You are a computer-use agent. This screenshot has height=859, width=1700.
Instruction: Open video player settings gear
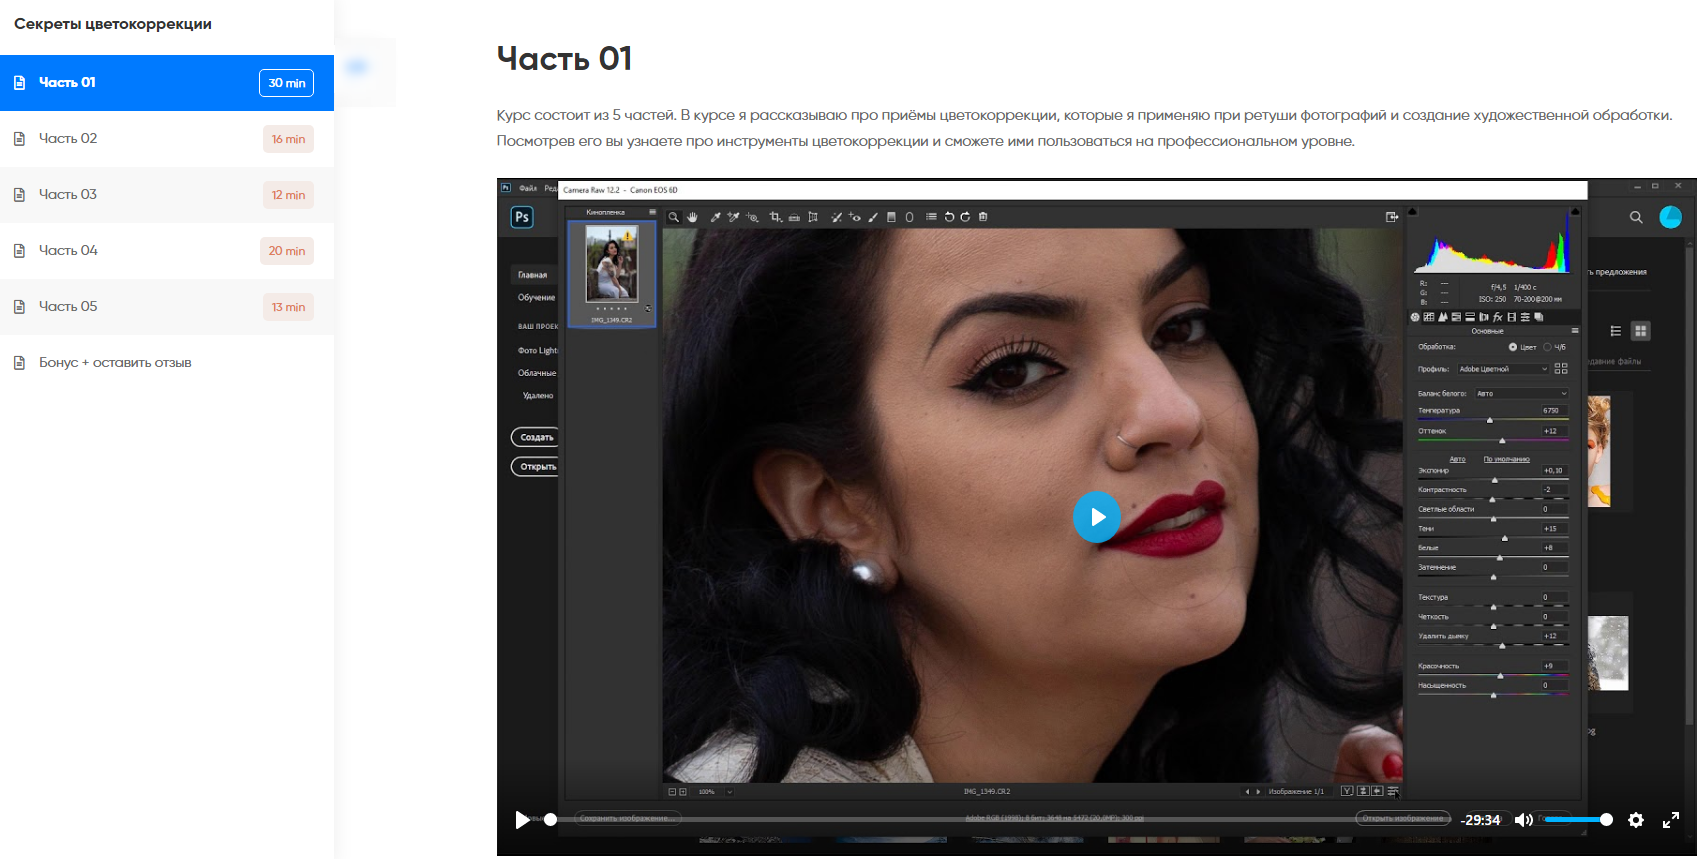[x=1636, y=820]
